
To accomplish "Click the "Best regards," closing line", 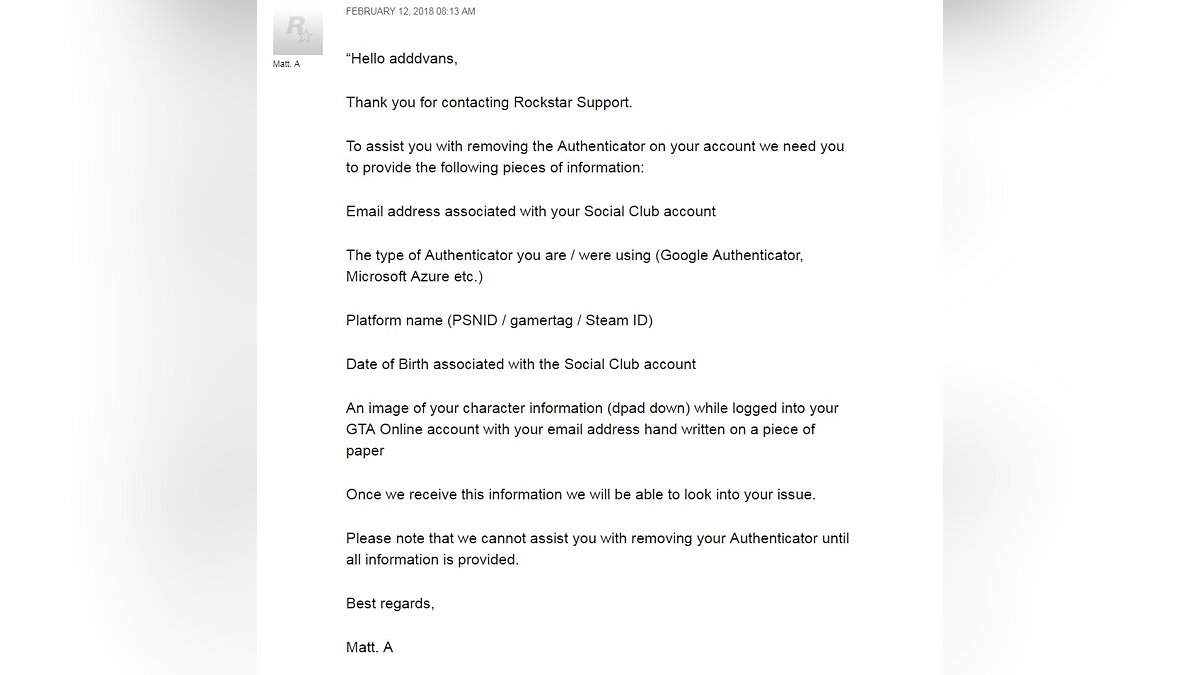I will 390,603.
